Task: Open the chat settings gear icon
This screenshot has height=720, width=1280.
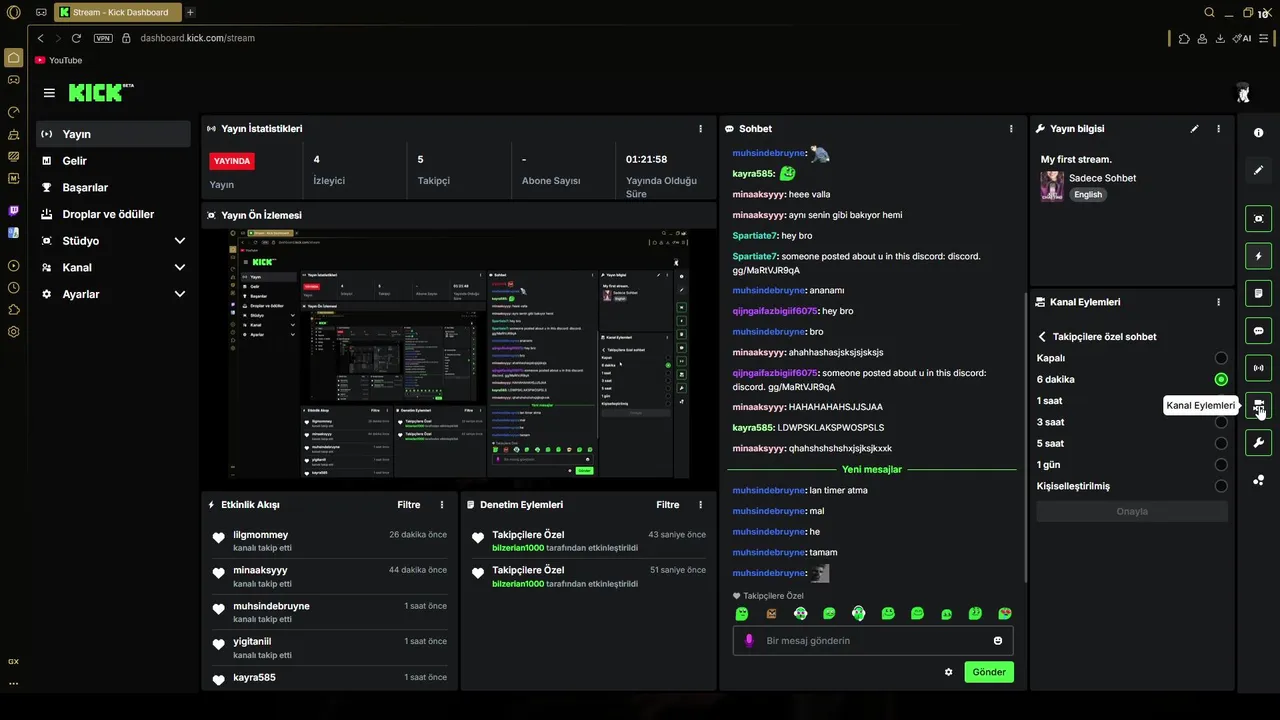Action: click(x=948, y=672)
